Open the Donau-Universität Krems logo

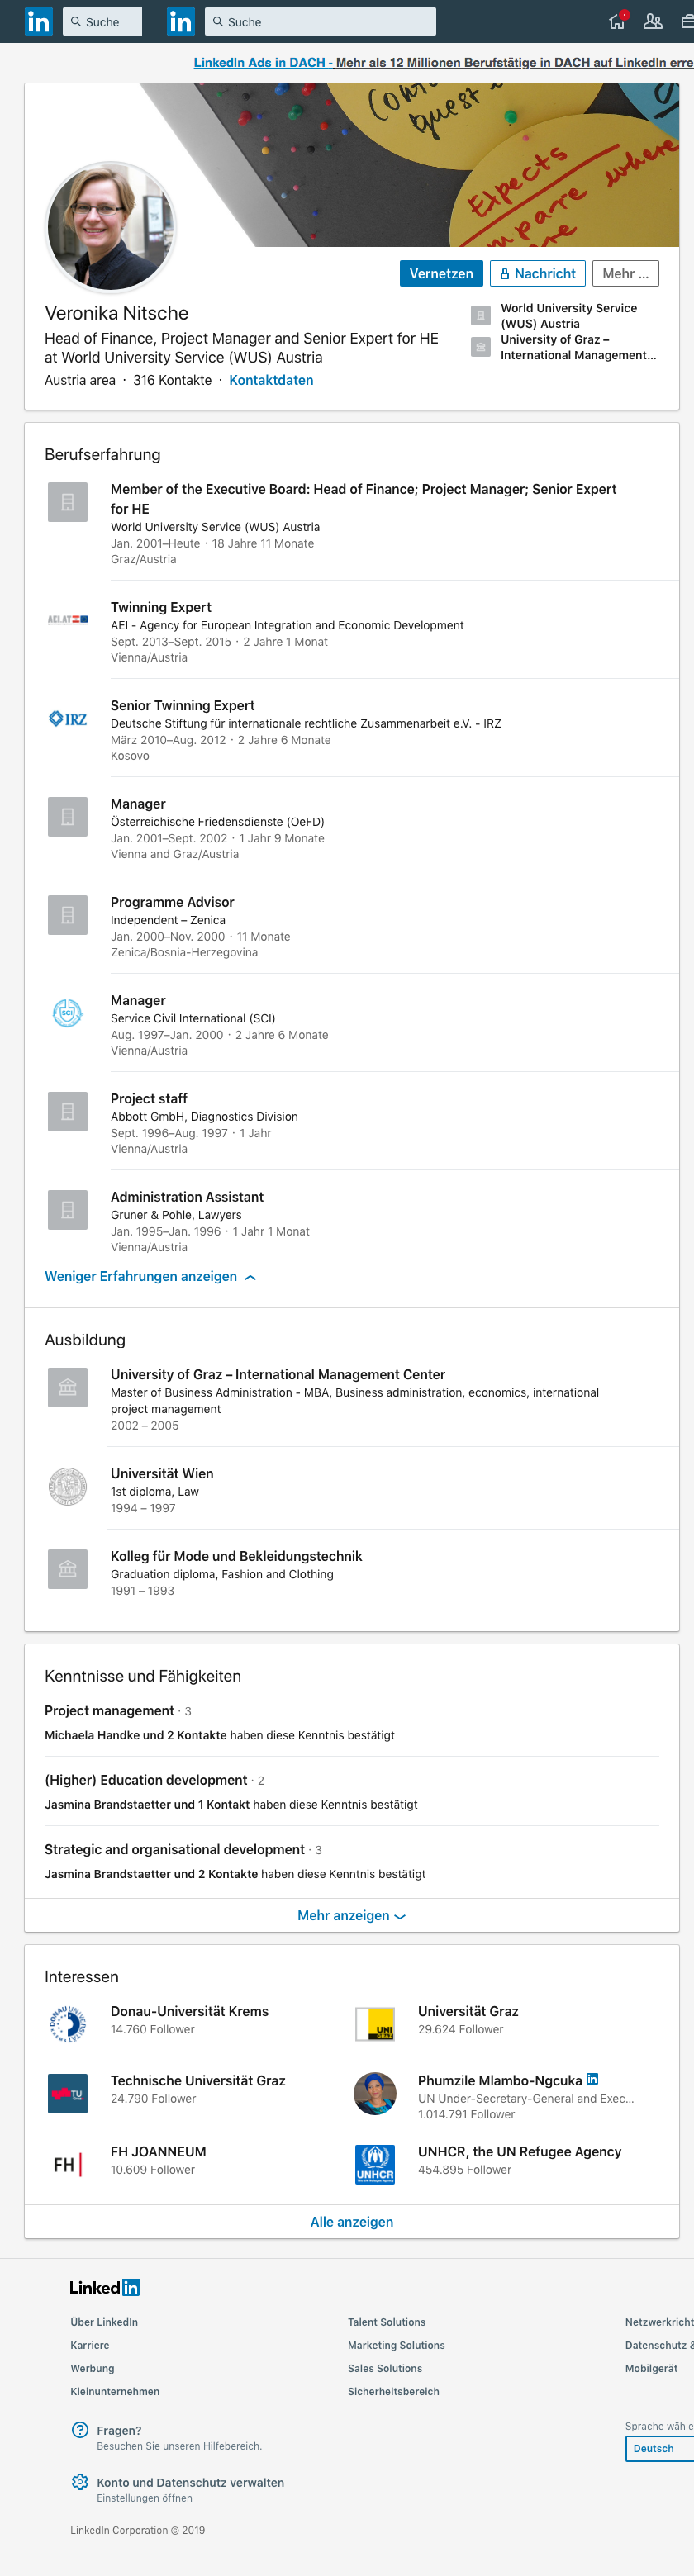click(x=68, y=2024)
